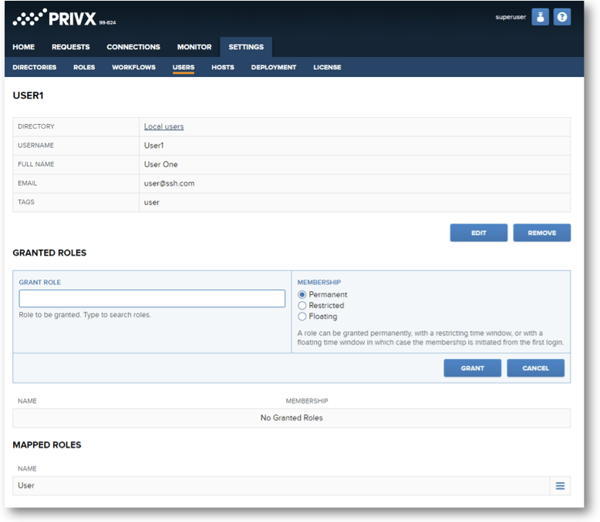Open the License settings submenu
Screen dimensions: 600x522
[x=327, y=67]
